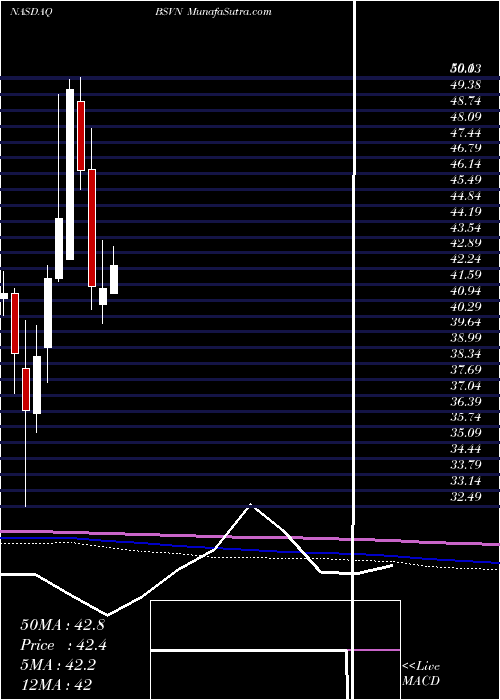
Task: Click the 42.24 price axis label
Action: point(466,259)
